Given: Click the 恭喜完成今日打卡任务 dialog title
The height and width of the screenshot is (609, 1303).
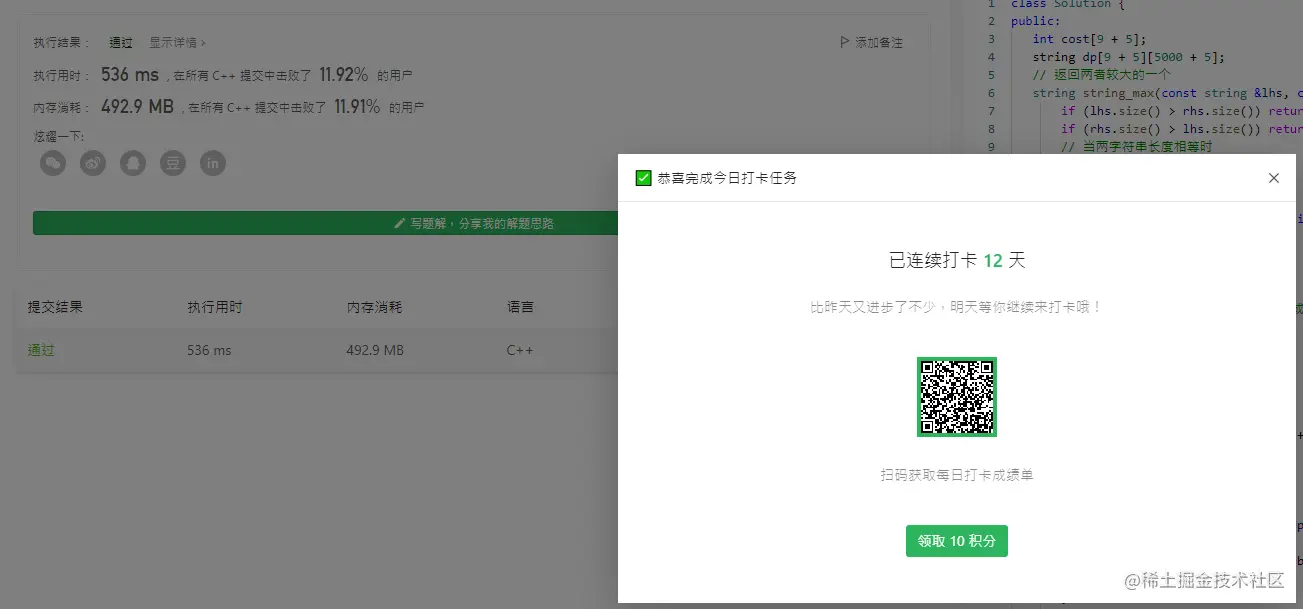Looking at the screenshot, I should click(727, 178).
